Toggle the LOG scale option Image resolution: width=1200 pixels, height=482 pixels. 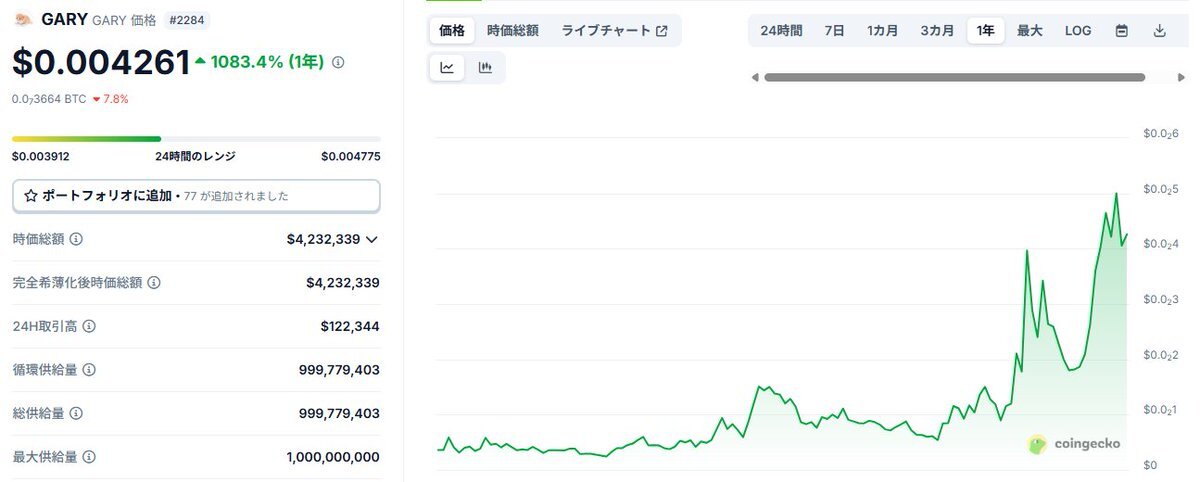coord(1078,31)
